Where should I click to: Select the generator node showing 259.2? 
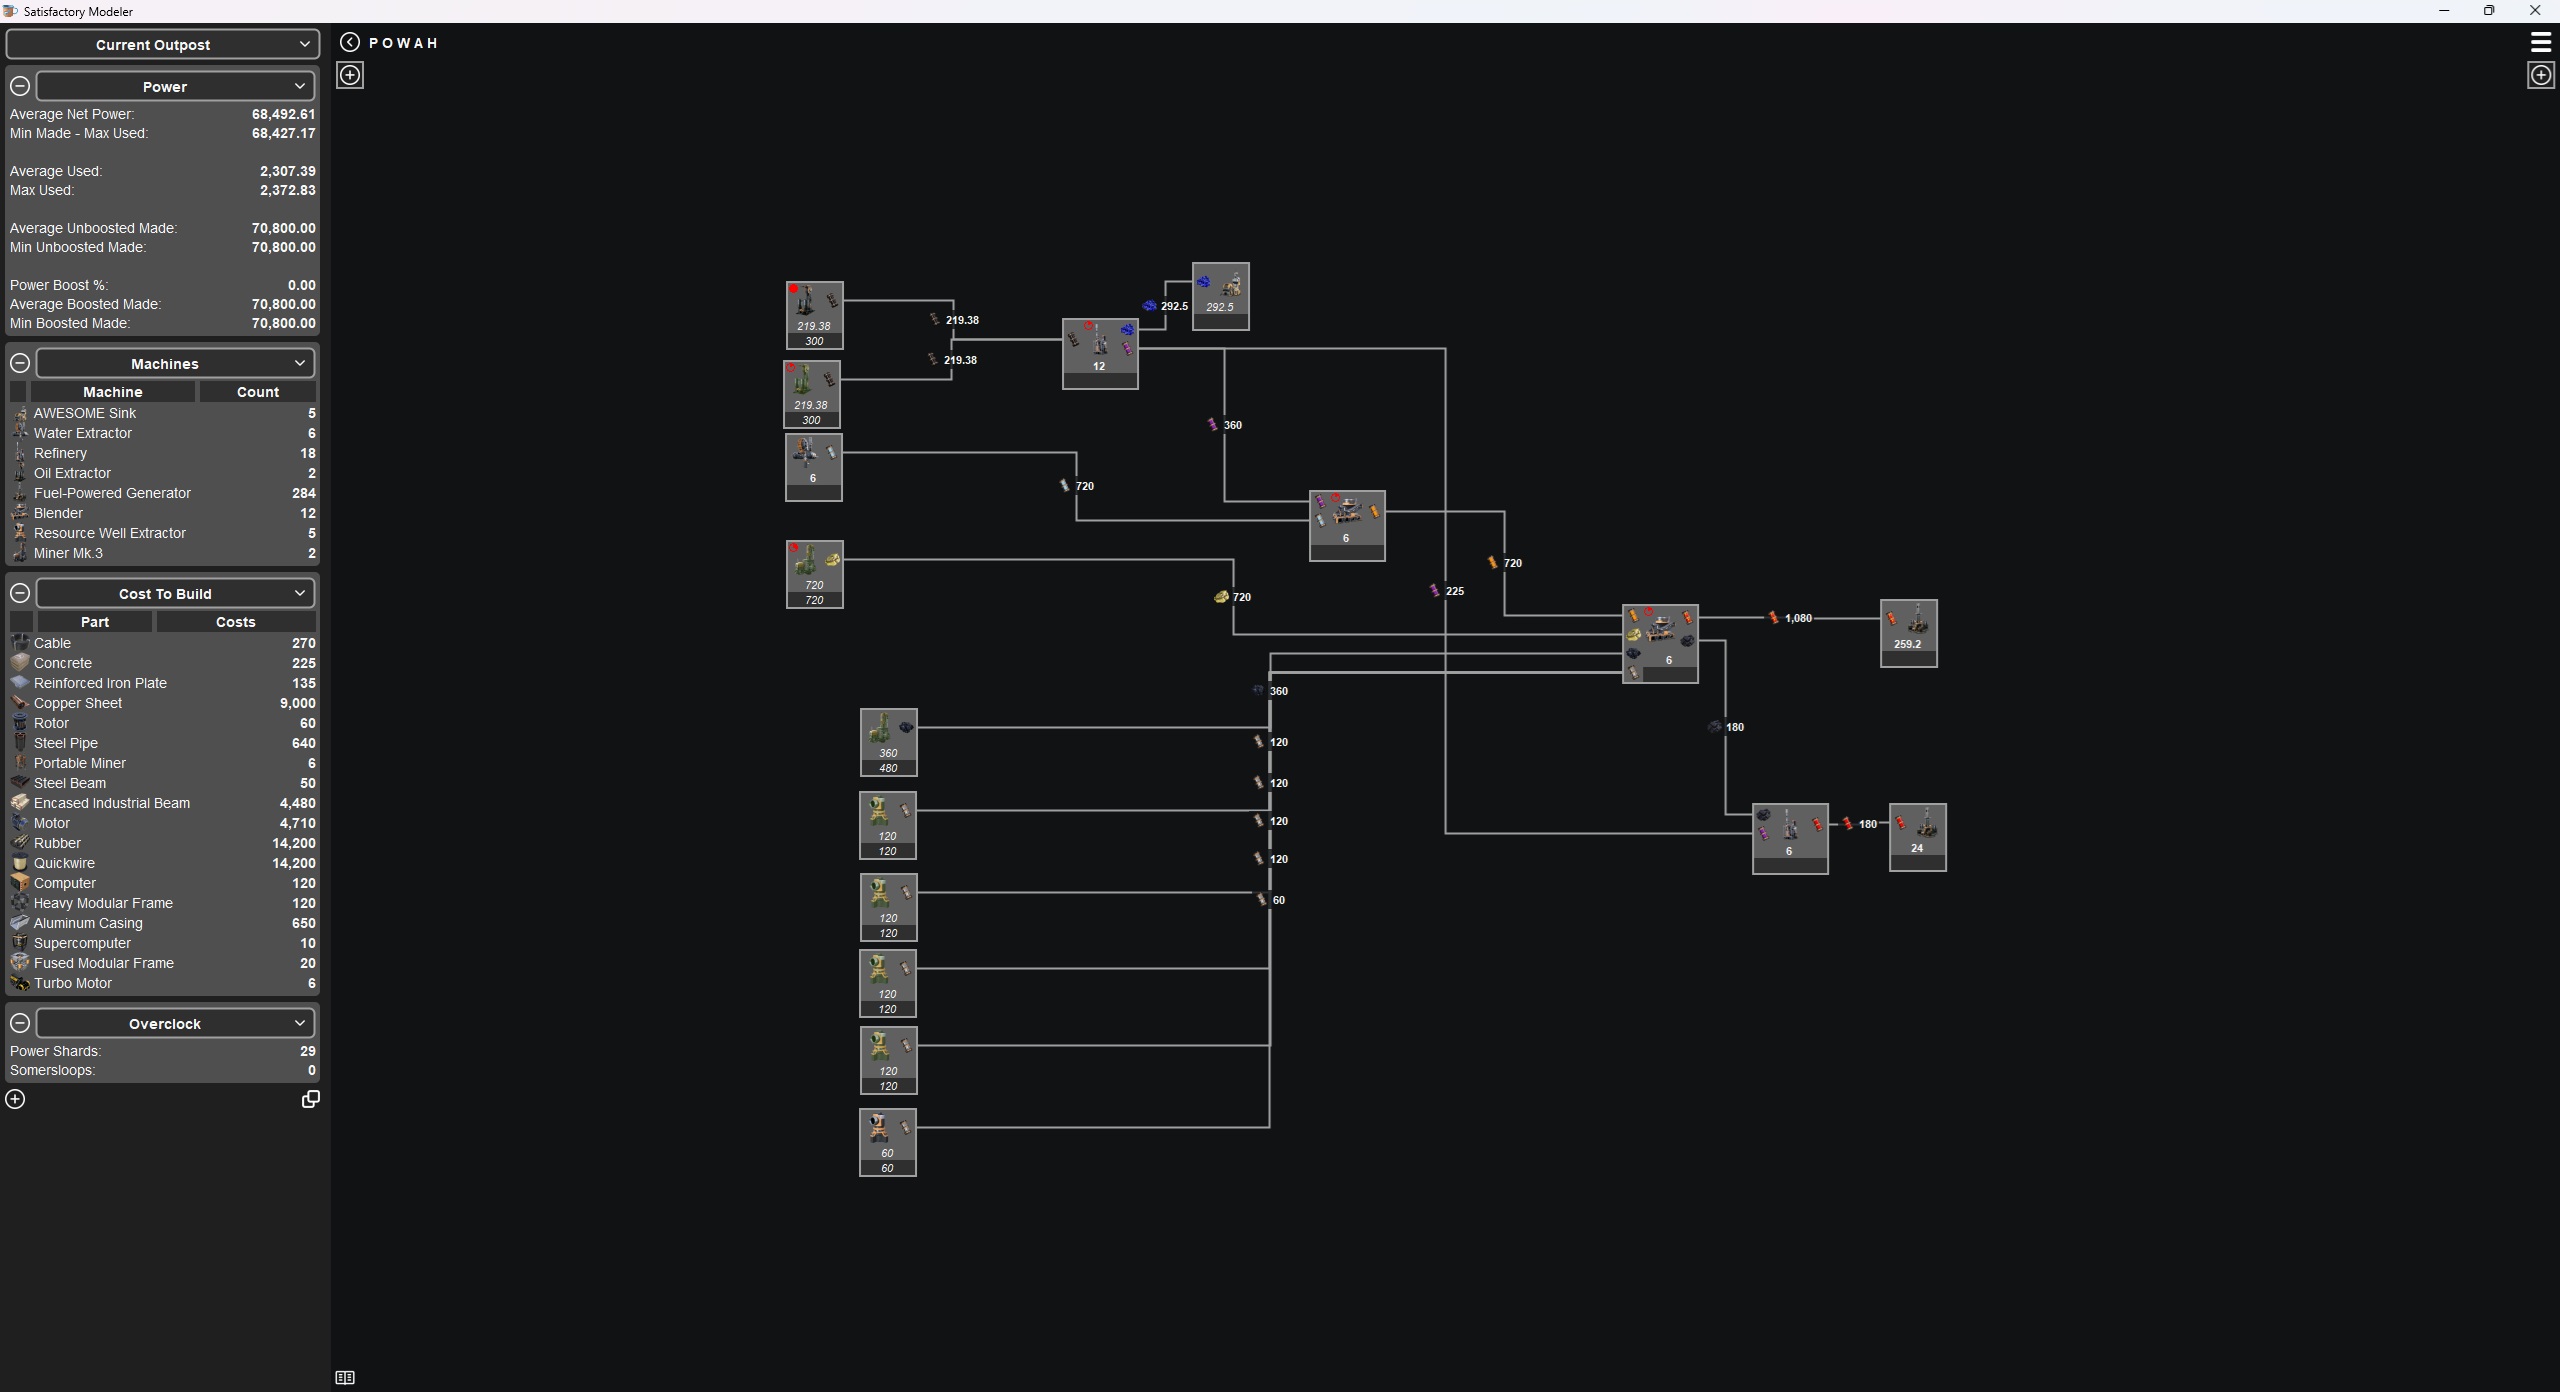[1908, 632]
